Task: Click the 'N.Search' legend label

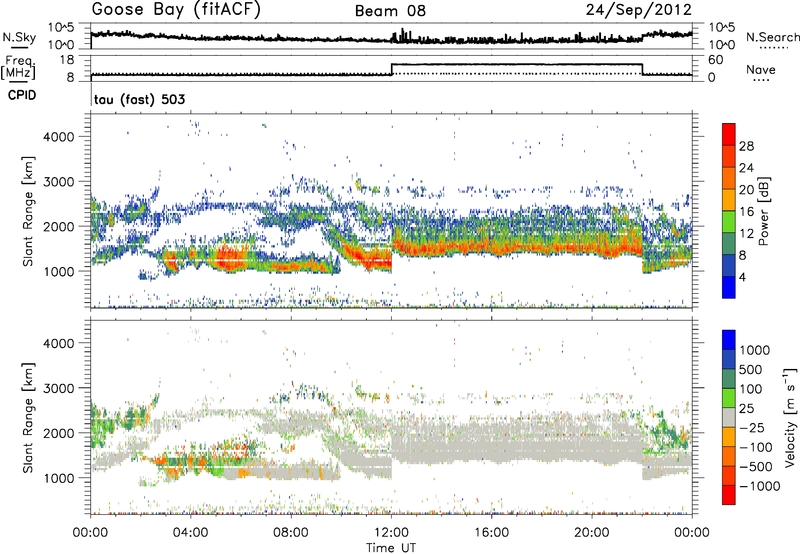Action: point(772,37)
